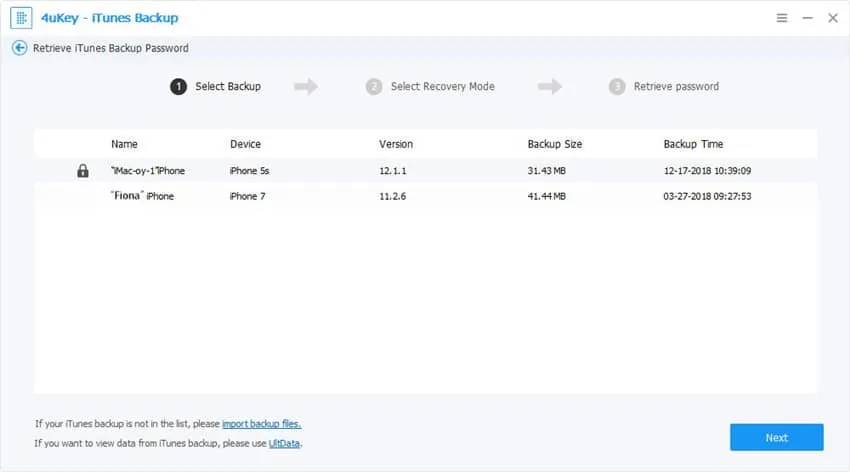
Task: Close the 4uKey window
Action: [833, 18]
